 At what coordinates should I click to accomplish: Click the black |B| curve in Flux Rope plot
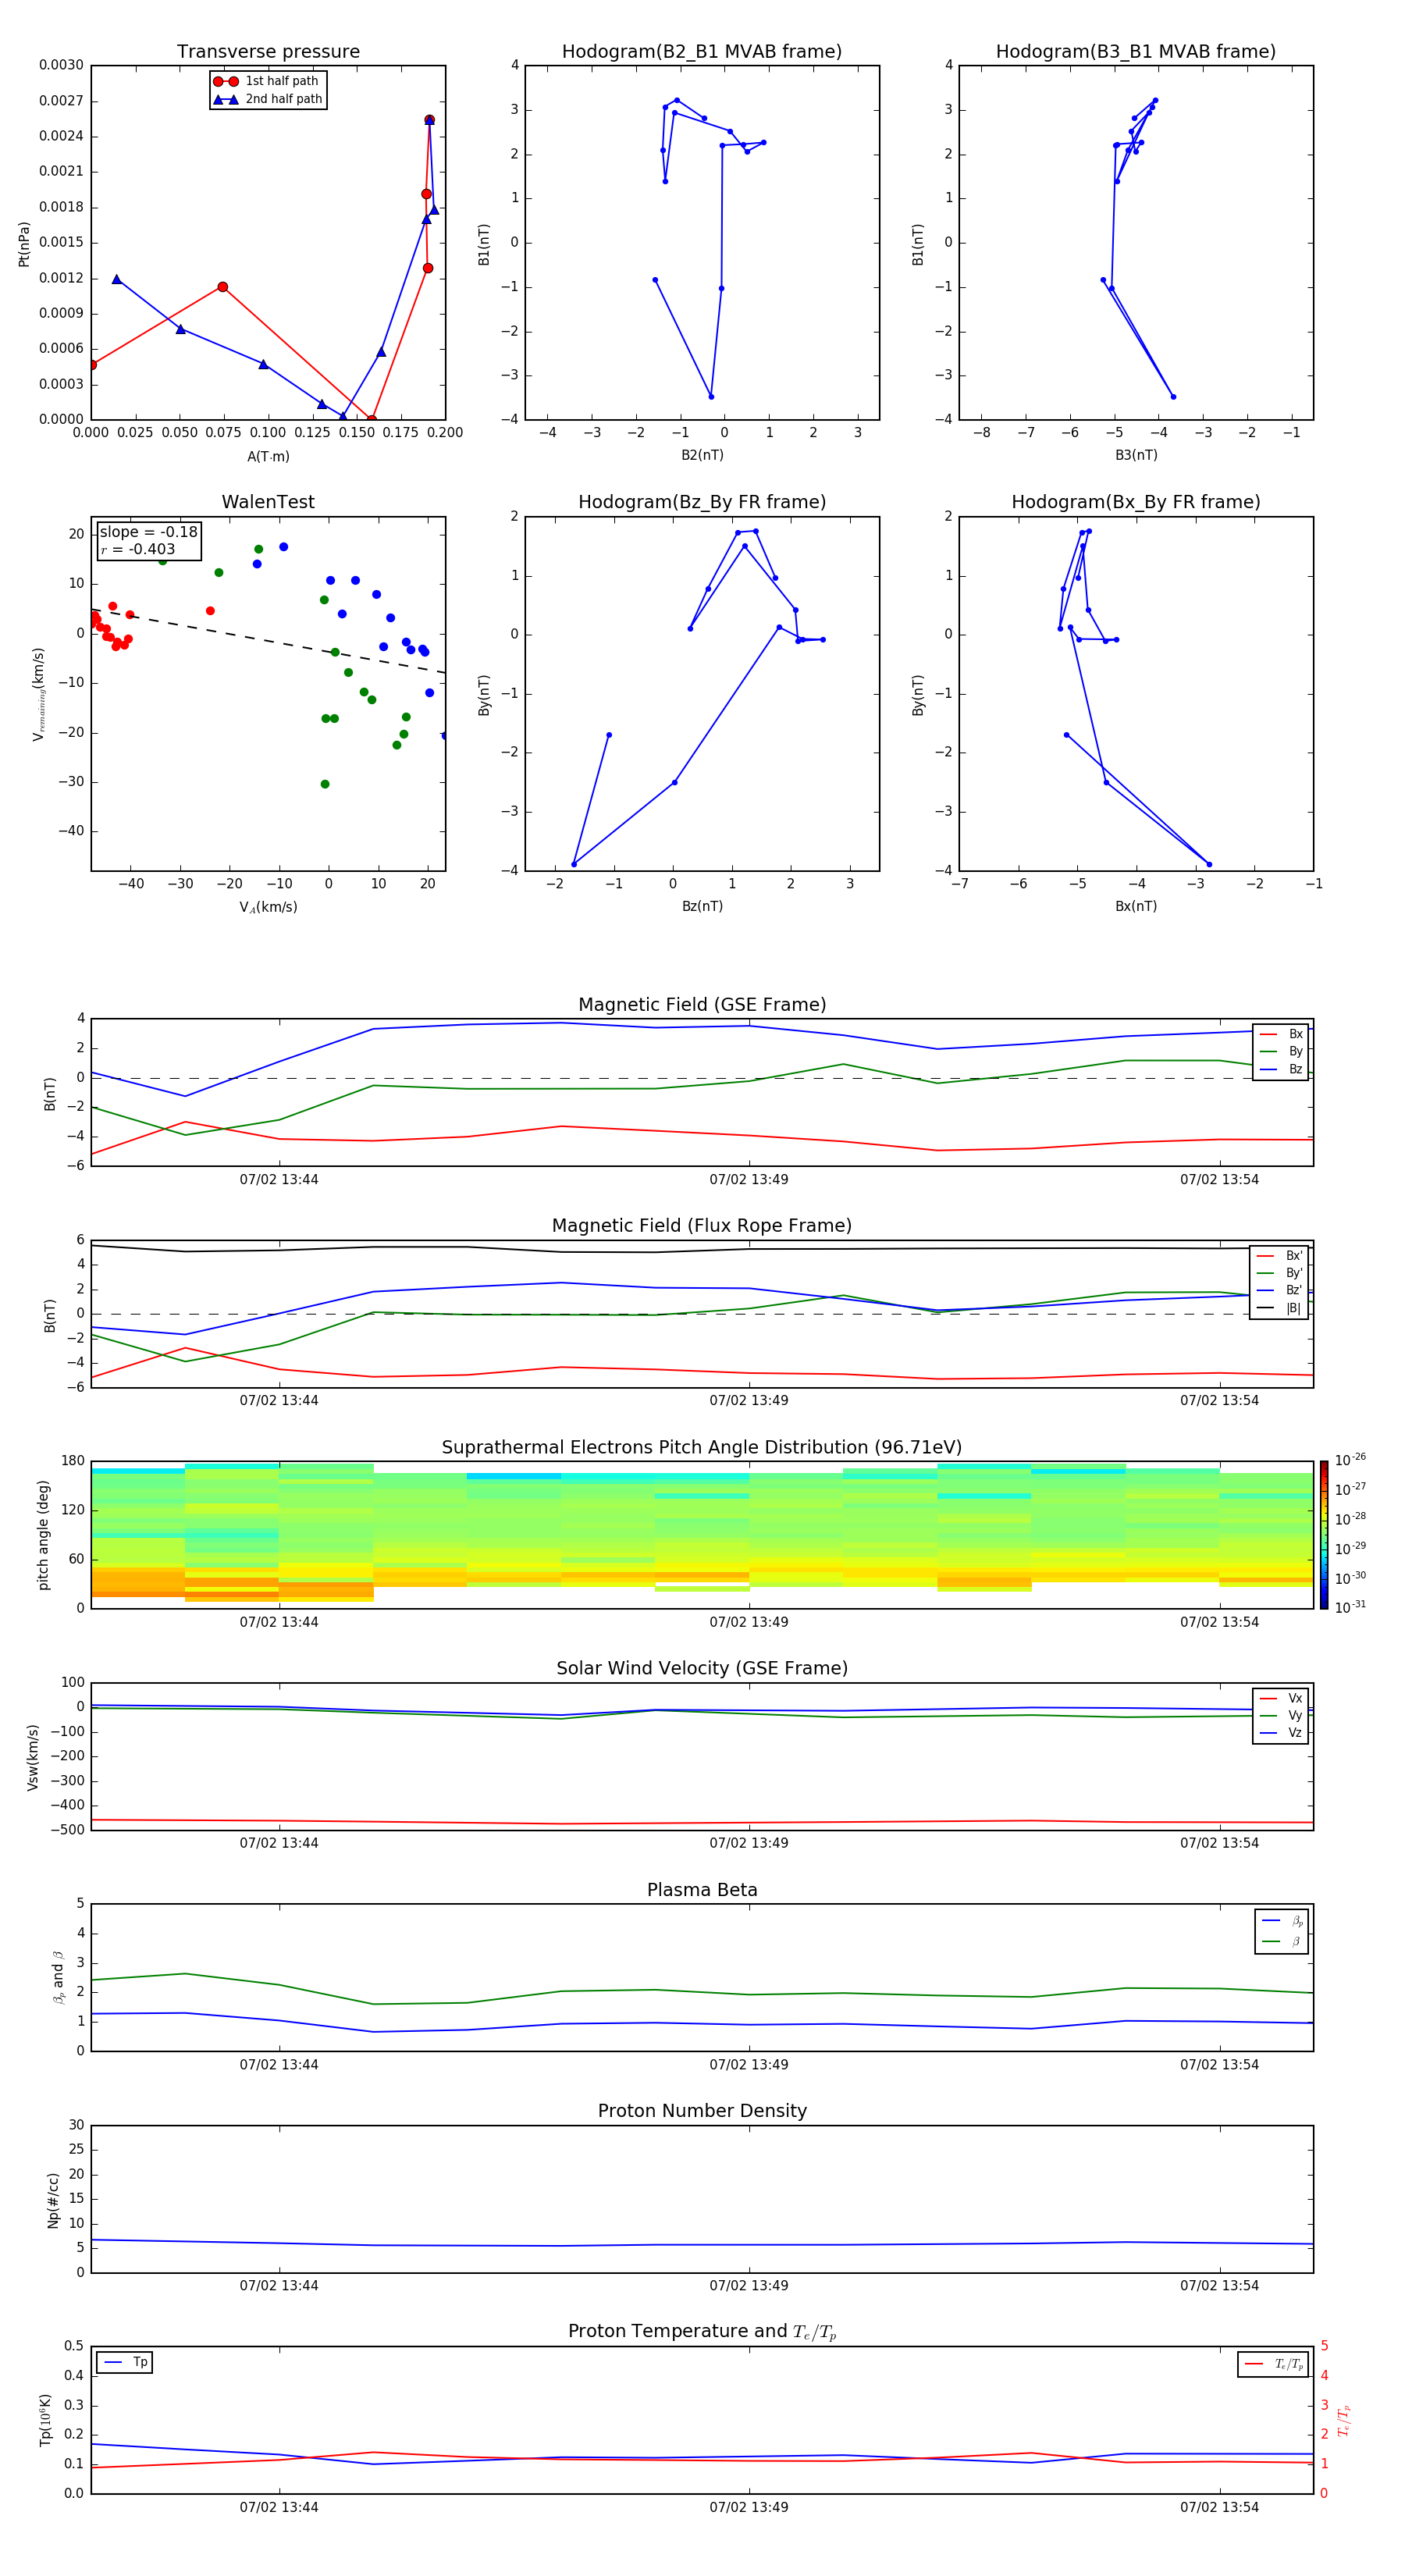pos(702,1249)
